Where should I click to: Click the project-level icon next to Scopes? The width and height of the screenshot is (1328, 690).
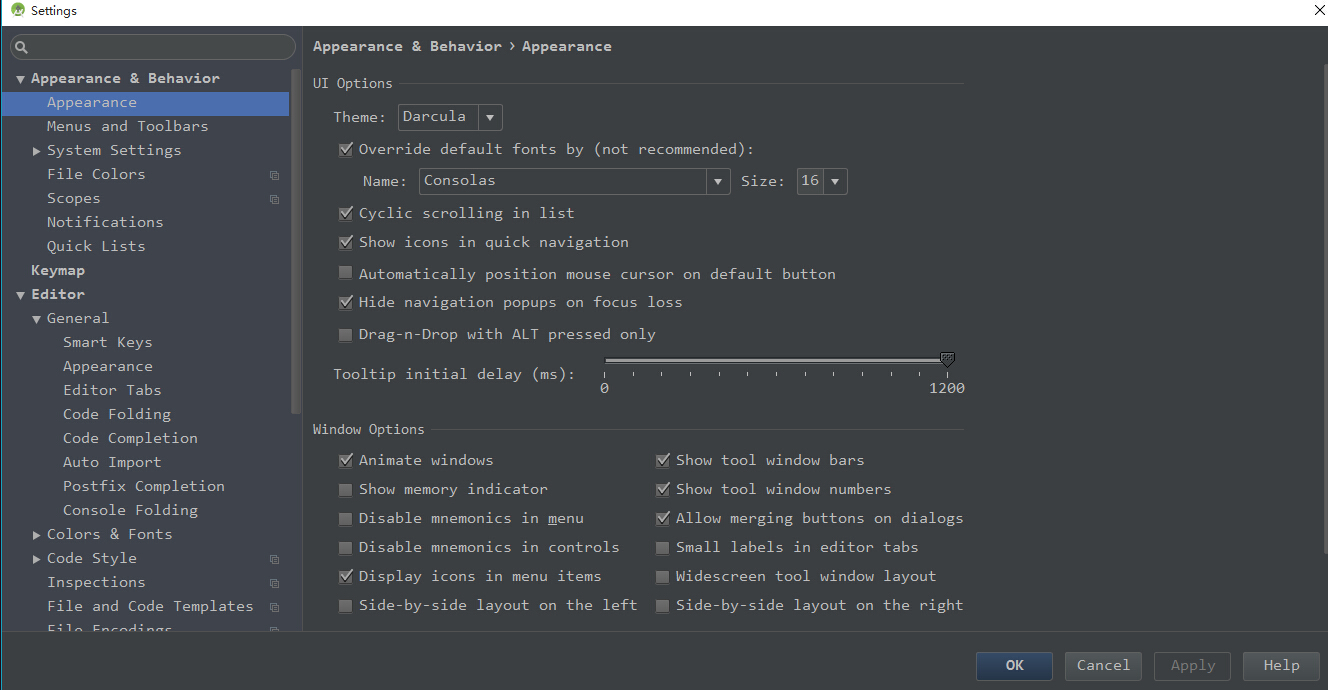tap(274, 199)
